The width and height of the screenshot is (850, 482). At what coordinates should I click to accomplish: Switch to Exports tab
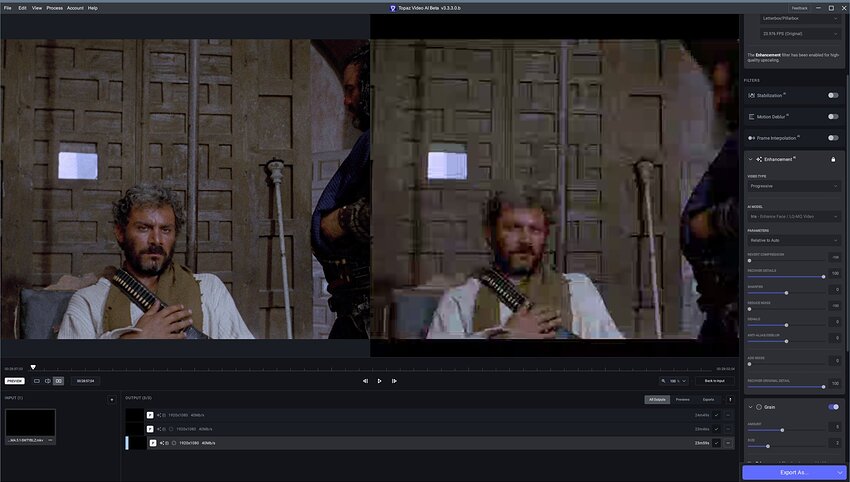click(x=708, y=400)
